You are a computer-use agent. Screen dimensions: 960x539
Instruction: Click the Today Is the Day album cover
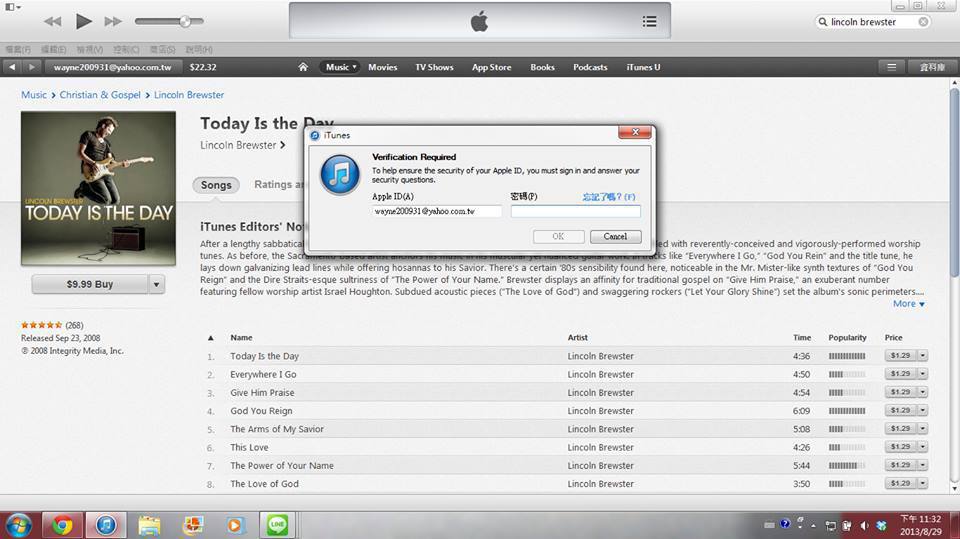click(99, 189)
